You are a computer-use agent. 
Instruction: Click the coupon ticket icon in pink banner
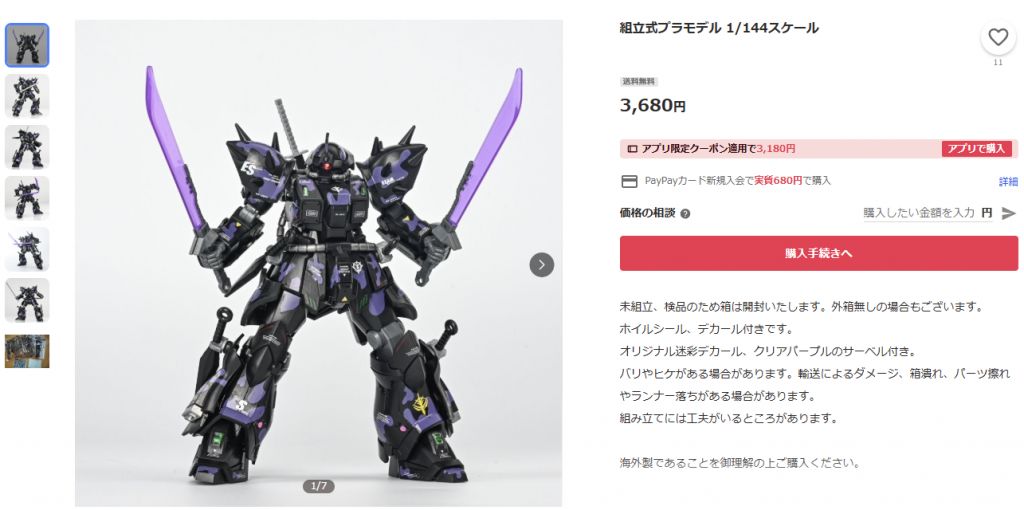click(x=632, y=149)
